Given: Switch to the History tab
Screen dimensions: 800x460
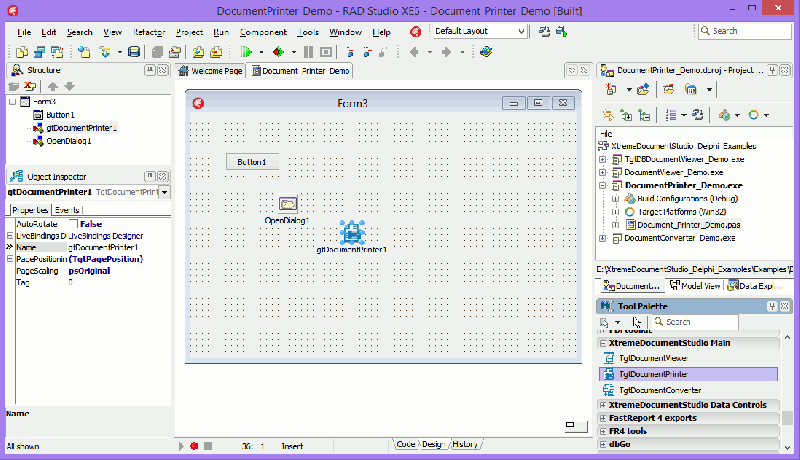Looking at the screenshot, I should pyautogui.click(x=465, y=444).
